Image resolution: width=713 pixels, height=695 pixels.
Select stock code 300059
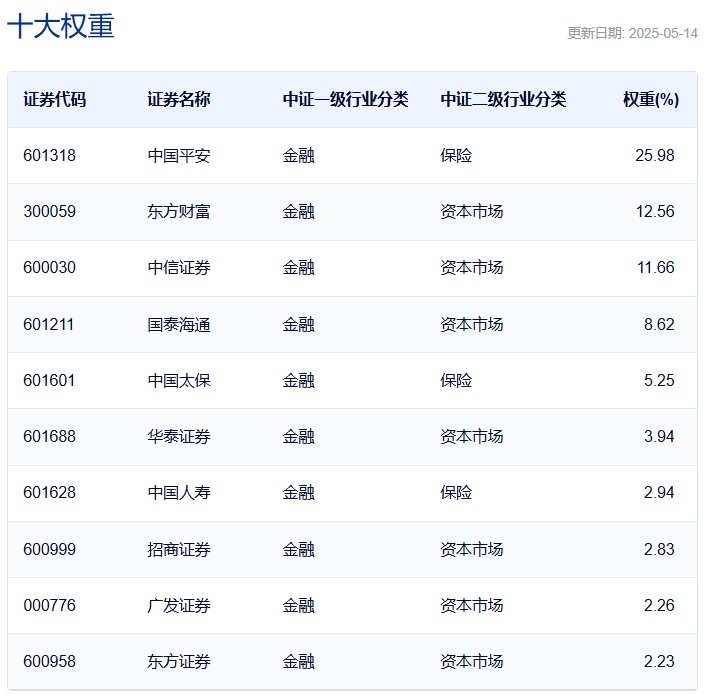(50, 212)
